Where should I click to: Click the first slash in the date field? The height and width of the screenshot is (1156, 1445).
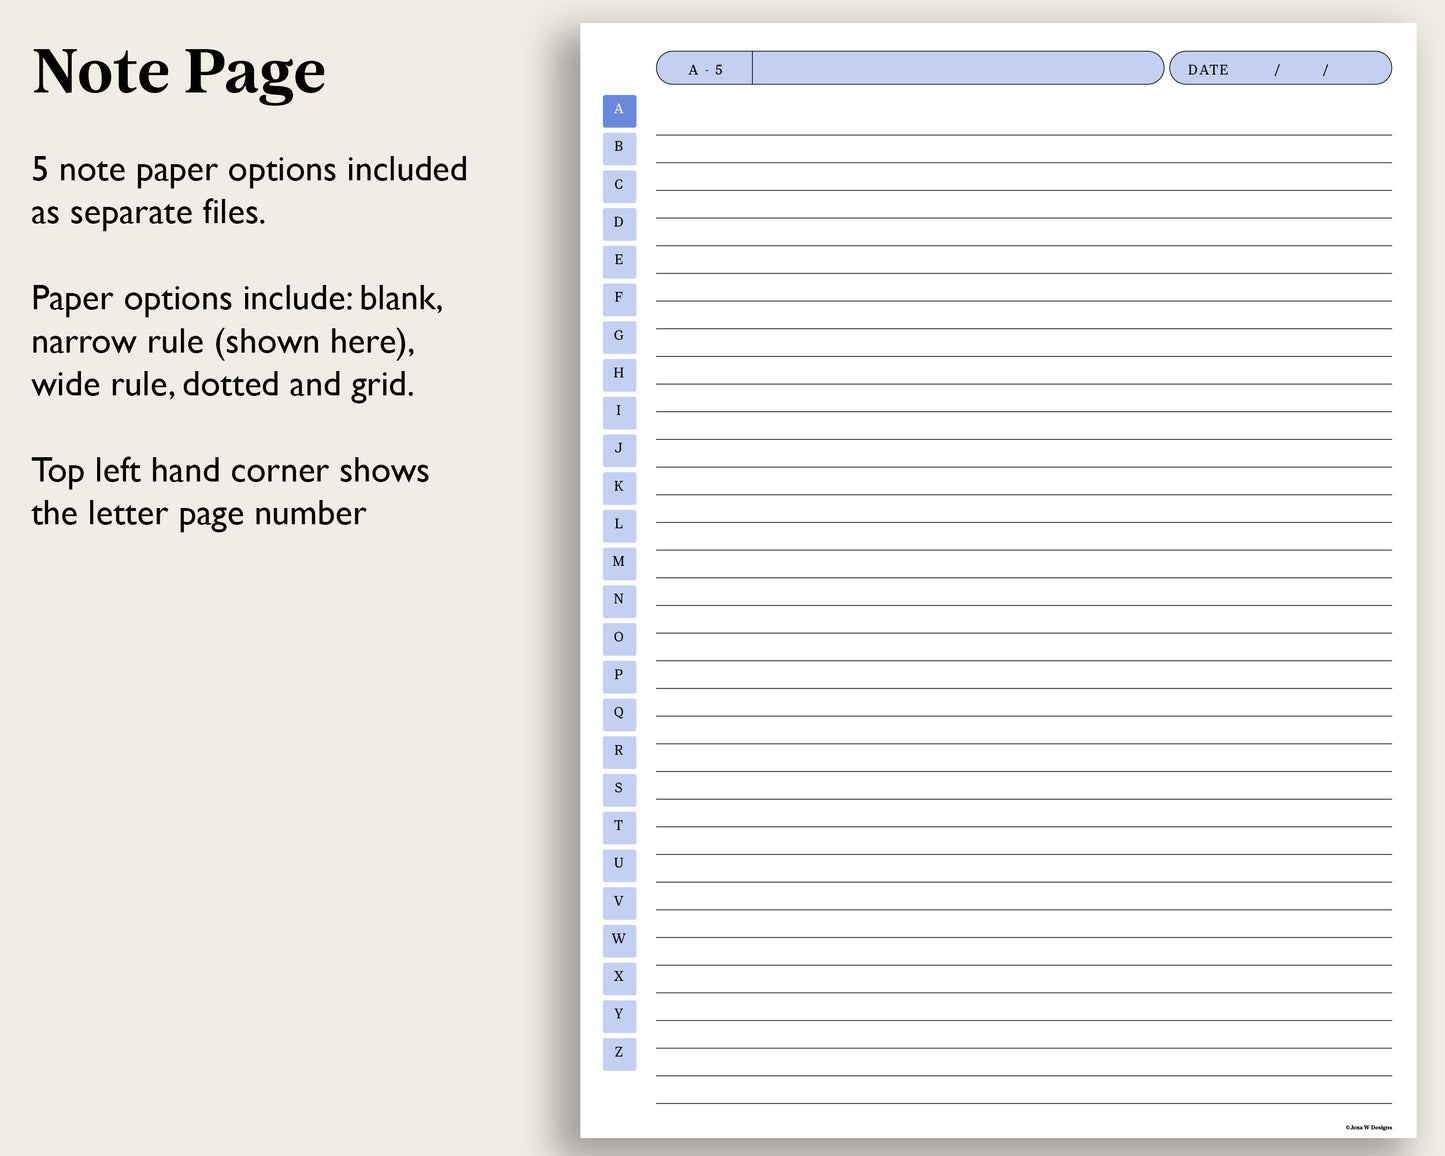(x=1278, y=69)
